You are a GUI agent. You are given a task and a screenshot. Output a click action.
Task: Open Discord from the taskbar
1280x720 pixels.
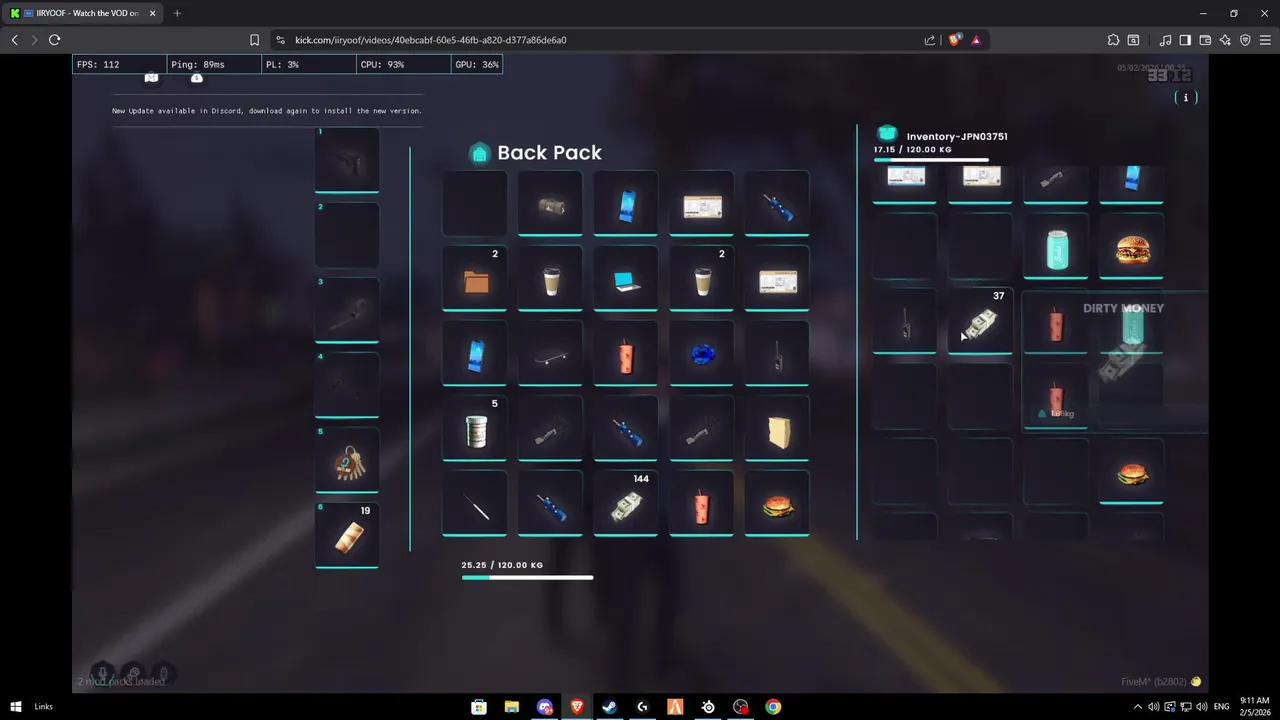(x=544, y=707)
